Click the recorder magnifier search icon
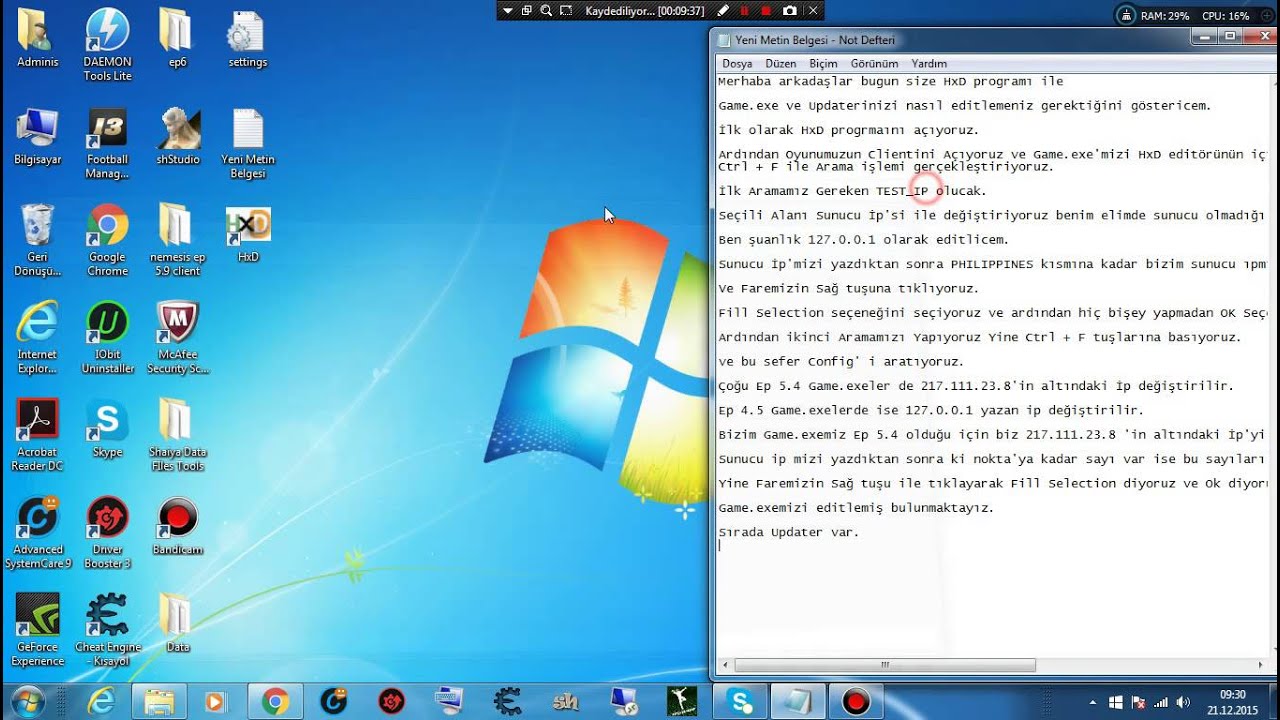Screen dimensions: 1280x720 pos(546,11)
